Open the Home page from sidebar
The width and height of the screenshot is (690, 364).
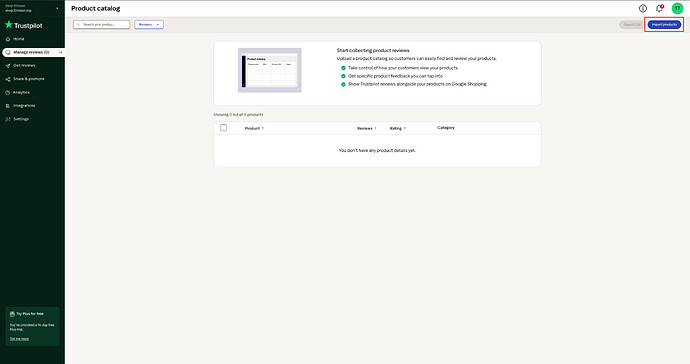point(18,39)
